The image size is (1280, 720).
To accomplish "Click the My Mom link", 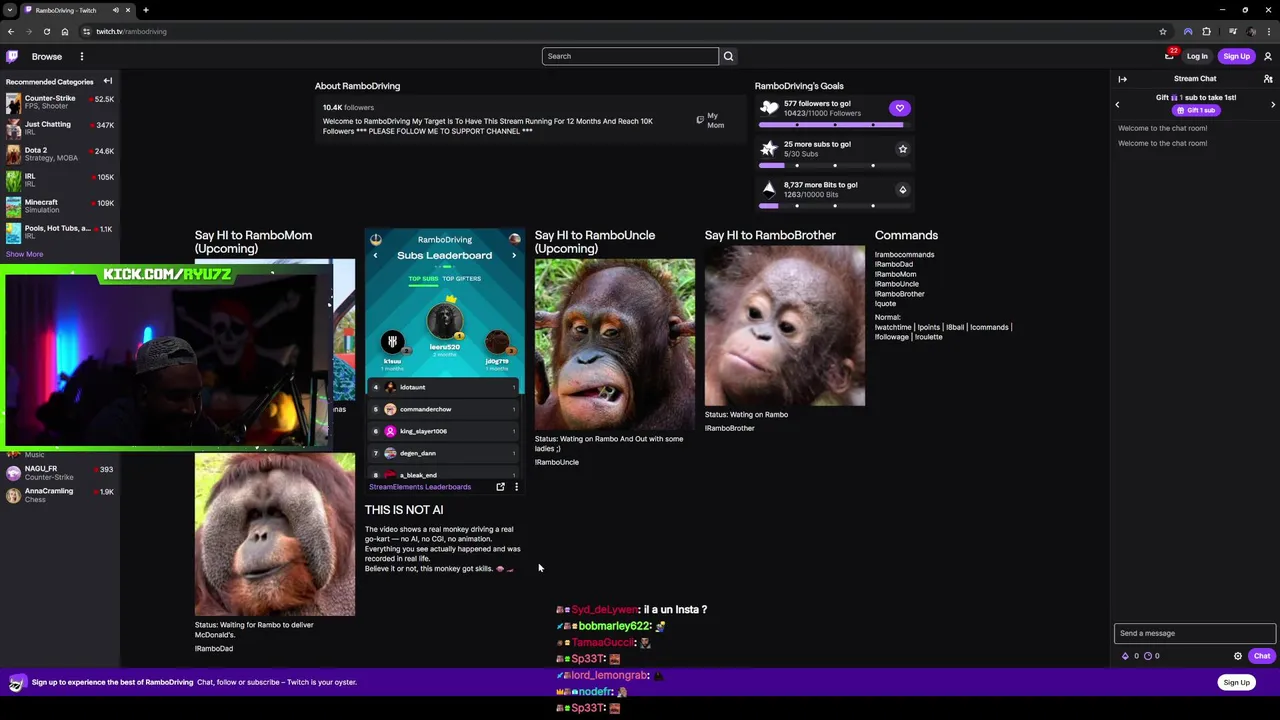I will [711, 120].
